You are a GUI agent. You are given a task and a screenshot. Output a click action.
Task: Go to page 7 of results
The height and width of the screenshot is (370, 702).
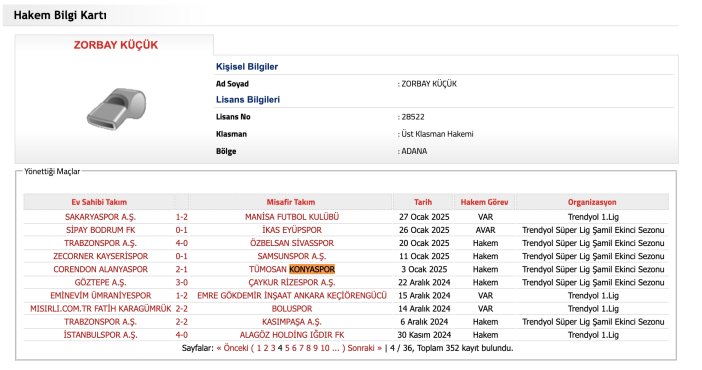tap(301, 348)
